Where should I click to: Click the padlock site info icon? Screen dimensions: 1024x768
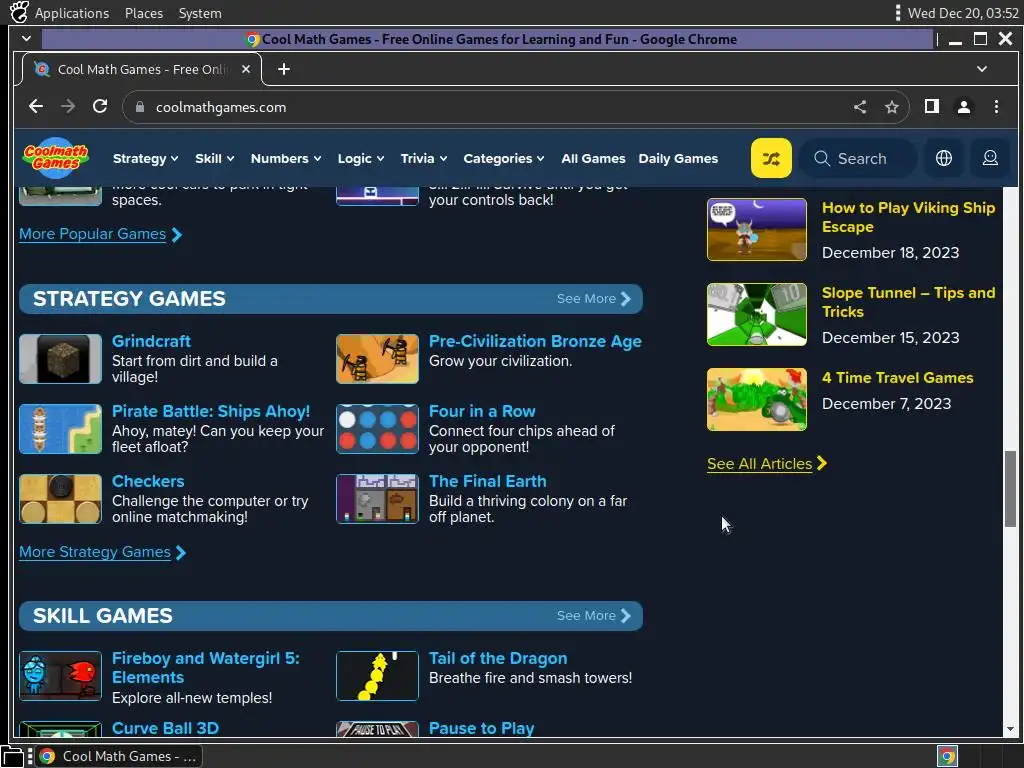[139, 107]
